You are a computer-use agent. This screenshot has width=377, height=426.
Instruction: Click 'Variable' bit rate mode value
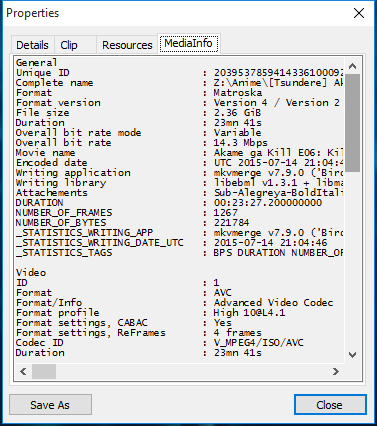pyautogui.click(x=237, y=133)
